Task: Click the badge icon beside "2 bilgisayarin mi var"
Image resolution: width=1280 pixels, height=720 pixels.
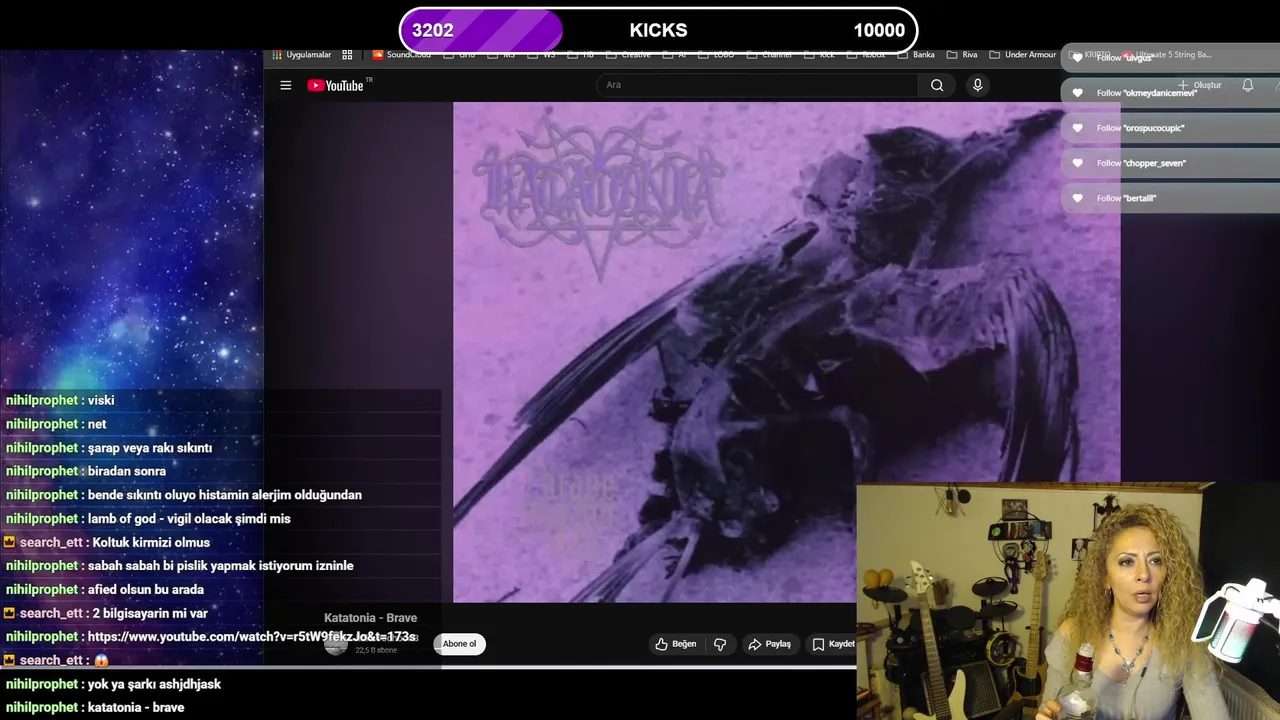Action: tap(10, 613)
